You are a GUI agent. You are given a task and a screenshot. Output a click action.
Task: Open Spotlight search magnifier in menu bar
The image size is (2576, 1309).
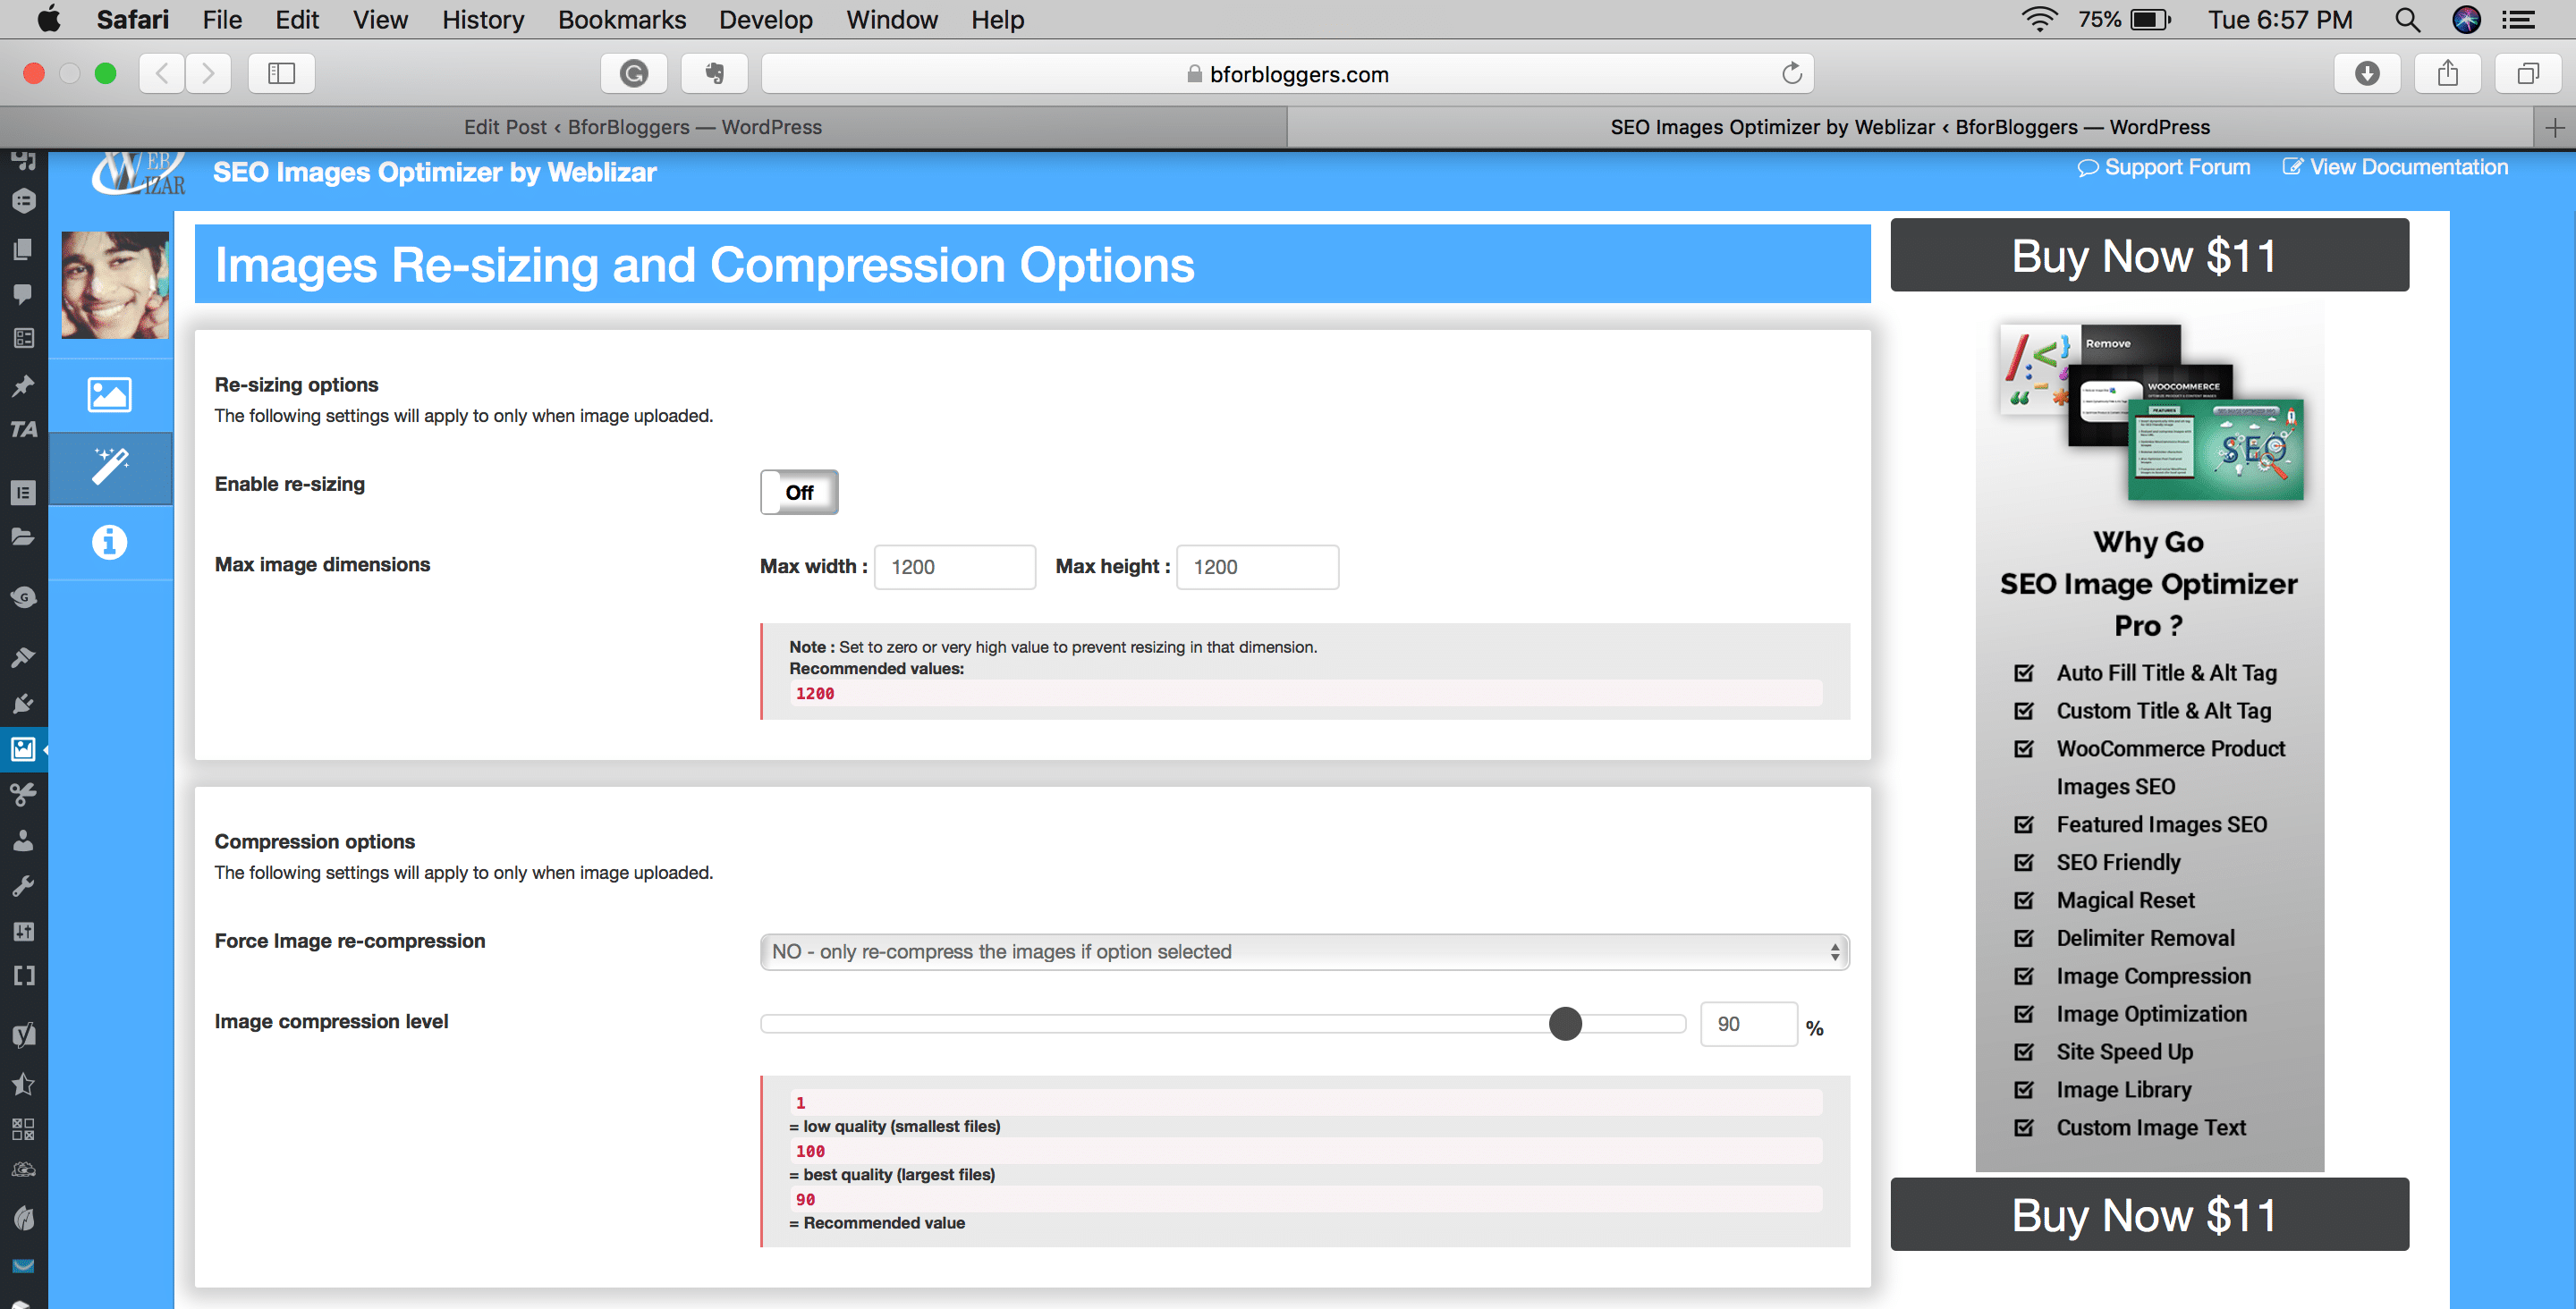coord(2408,20)
